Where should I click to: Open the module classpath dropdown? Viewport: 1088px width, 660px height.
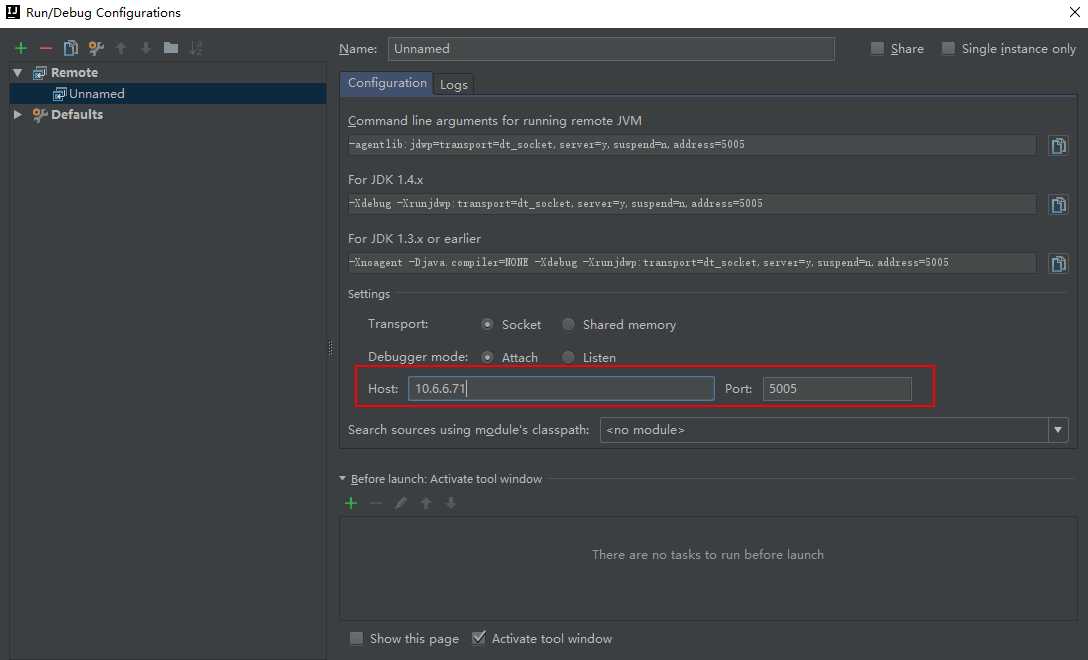[x=1058, y=430]
